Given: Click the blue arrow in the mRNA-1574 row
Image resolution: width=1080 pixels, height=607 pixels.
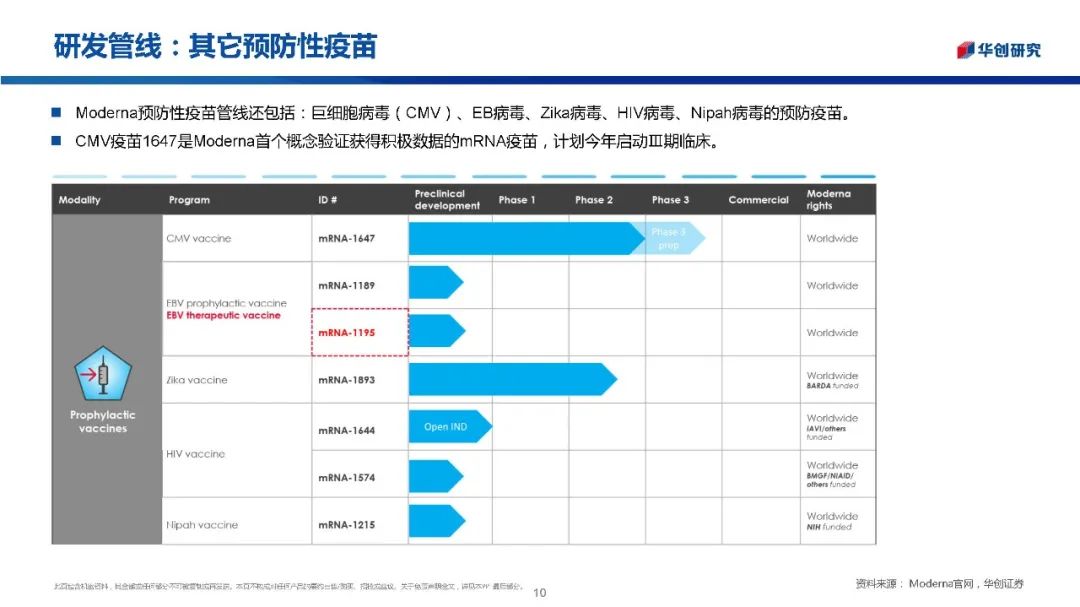Looking at the screenshot, I should point(435,476).
